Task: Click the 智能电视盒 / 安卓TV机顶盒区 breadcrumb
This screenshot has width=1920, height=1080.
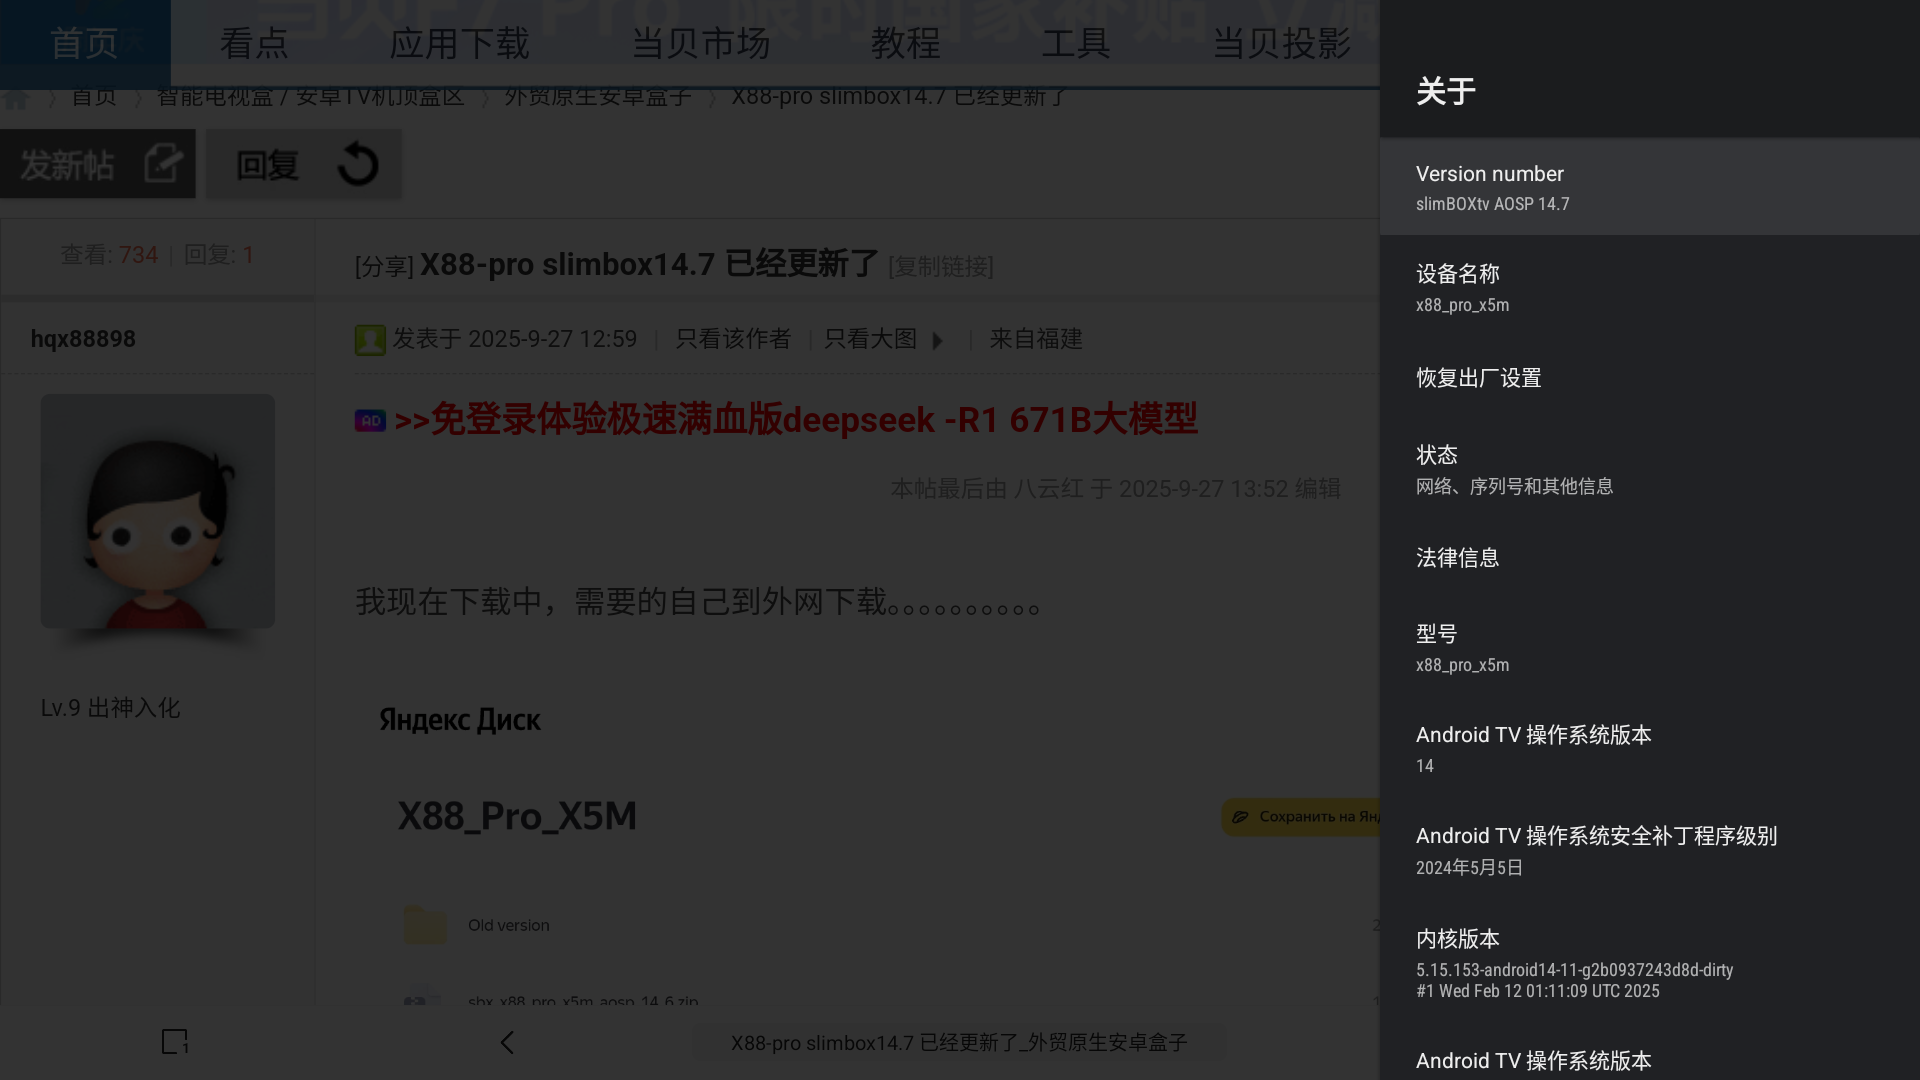Action: tap(310, 97)
